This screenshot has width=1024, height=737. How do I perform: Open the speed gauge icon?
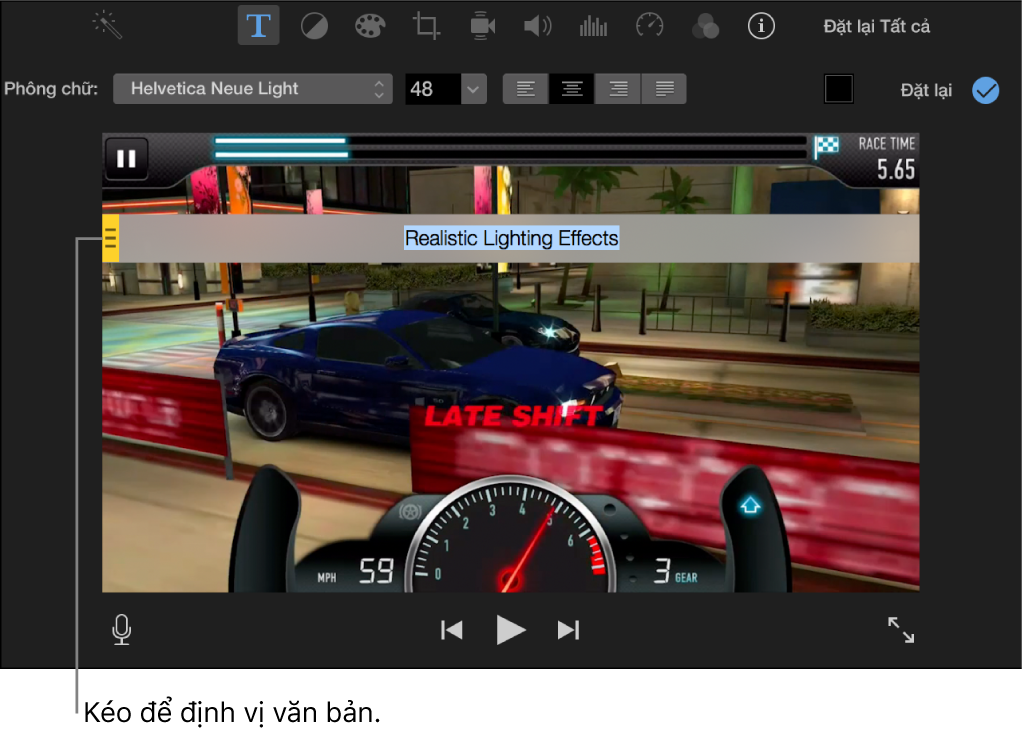pos(650,26)
